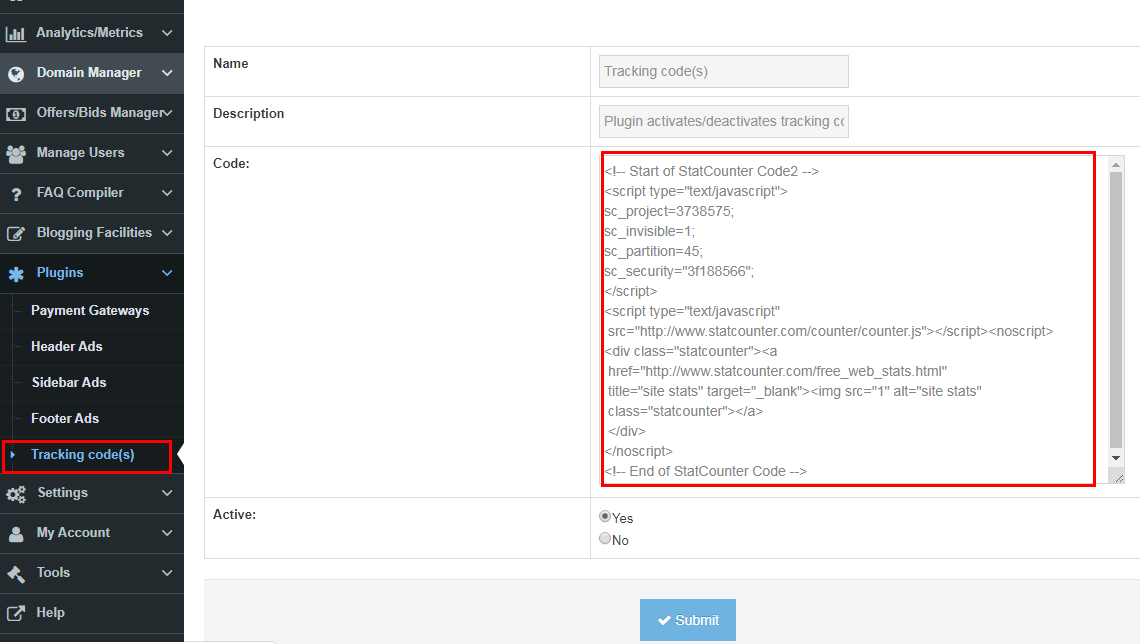The width and height of the screenshot is (1140, 644).
Task: Expand the Manage Users menu chevron
Action: [167, 153]
